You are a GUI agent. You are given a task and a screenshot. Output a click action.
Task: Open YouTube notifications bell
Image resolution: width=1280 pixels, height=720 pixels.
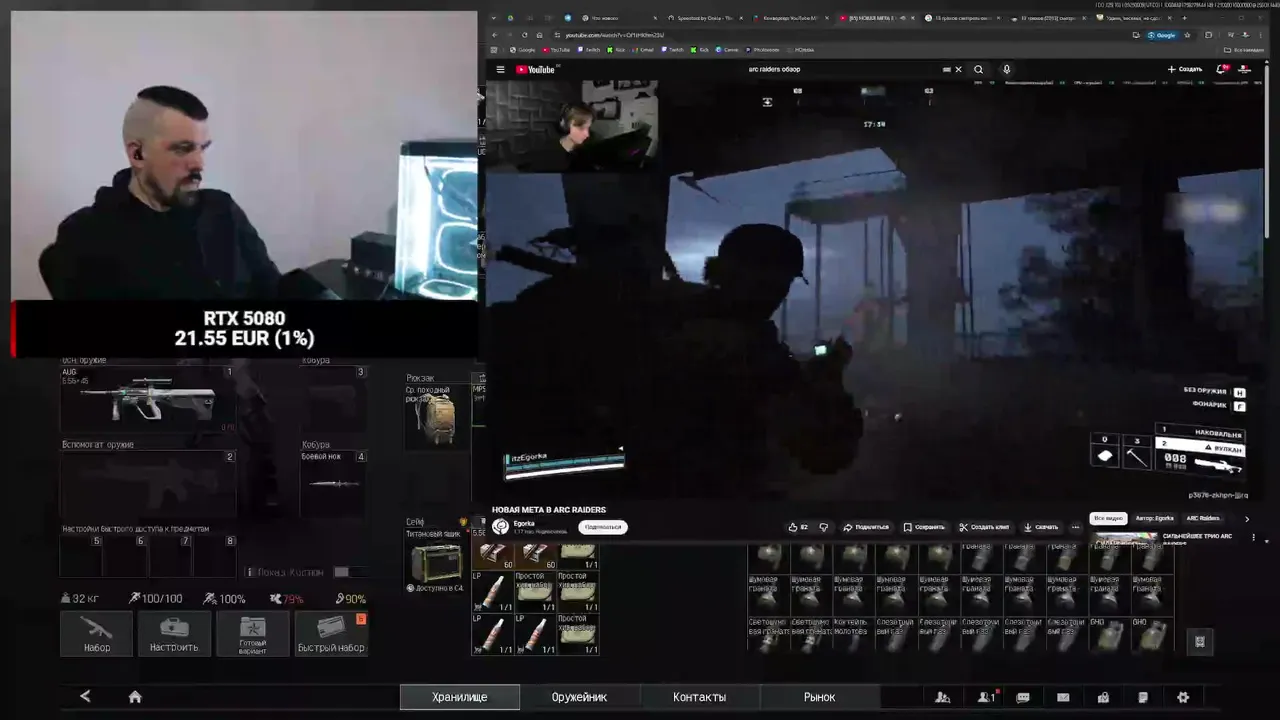[1221, 69]
